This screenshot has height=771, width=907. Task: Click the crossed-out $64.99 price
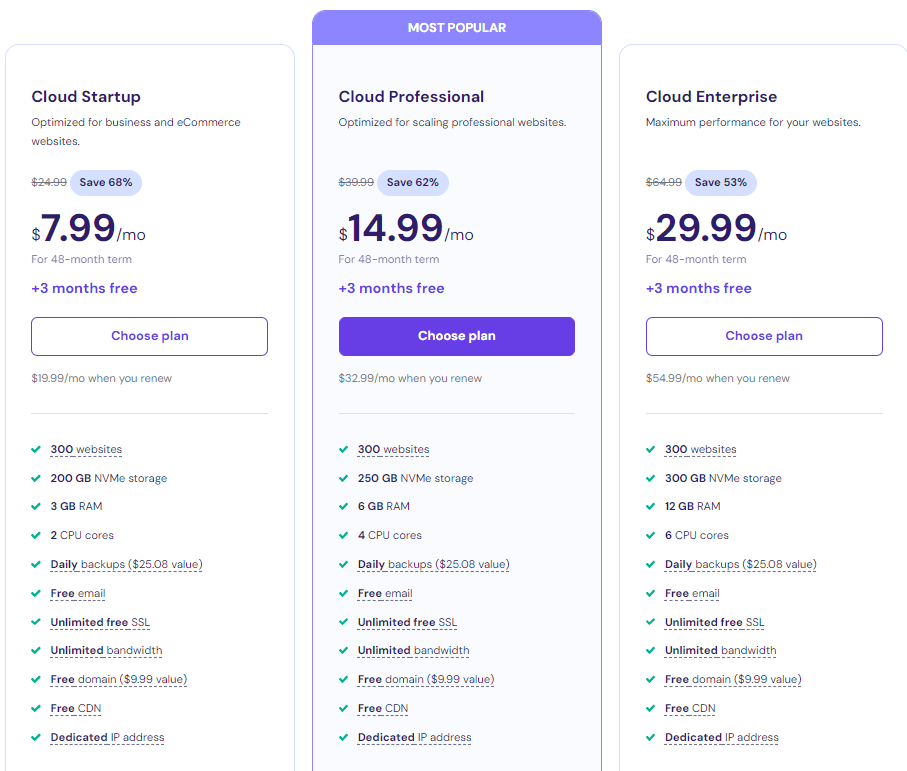(663, 182)
